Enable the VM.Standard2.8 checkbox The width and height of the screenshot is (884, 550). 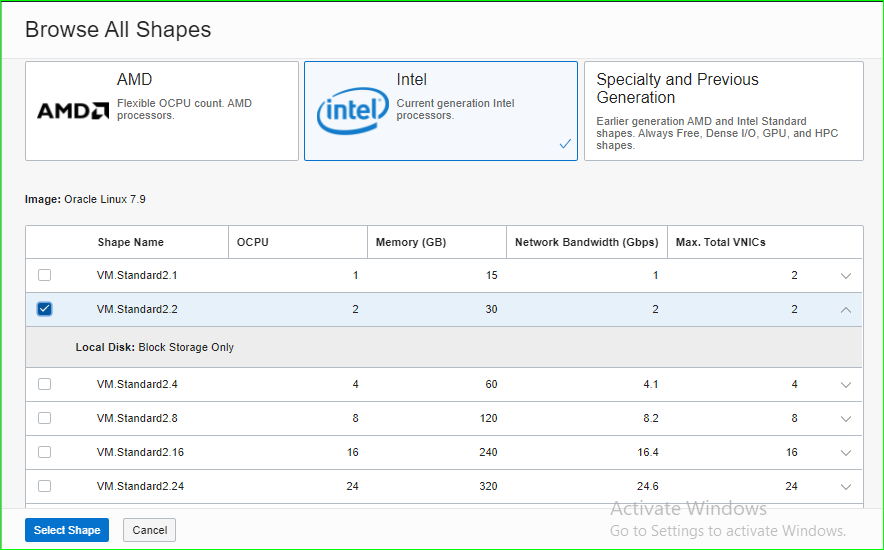44,418
